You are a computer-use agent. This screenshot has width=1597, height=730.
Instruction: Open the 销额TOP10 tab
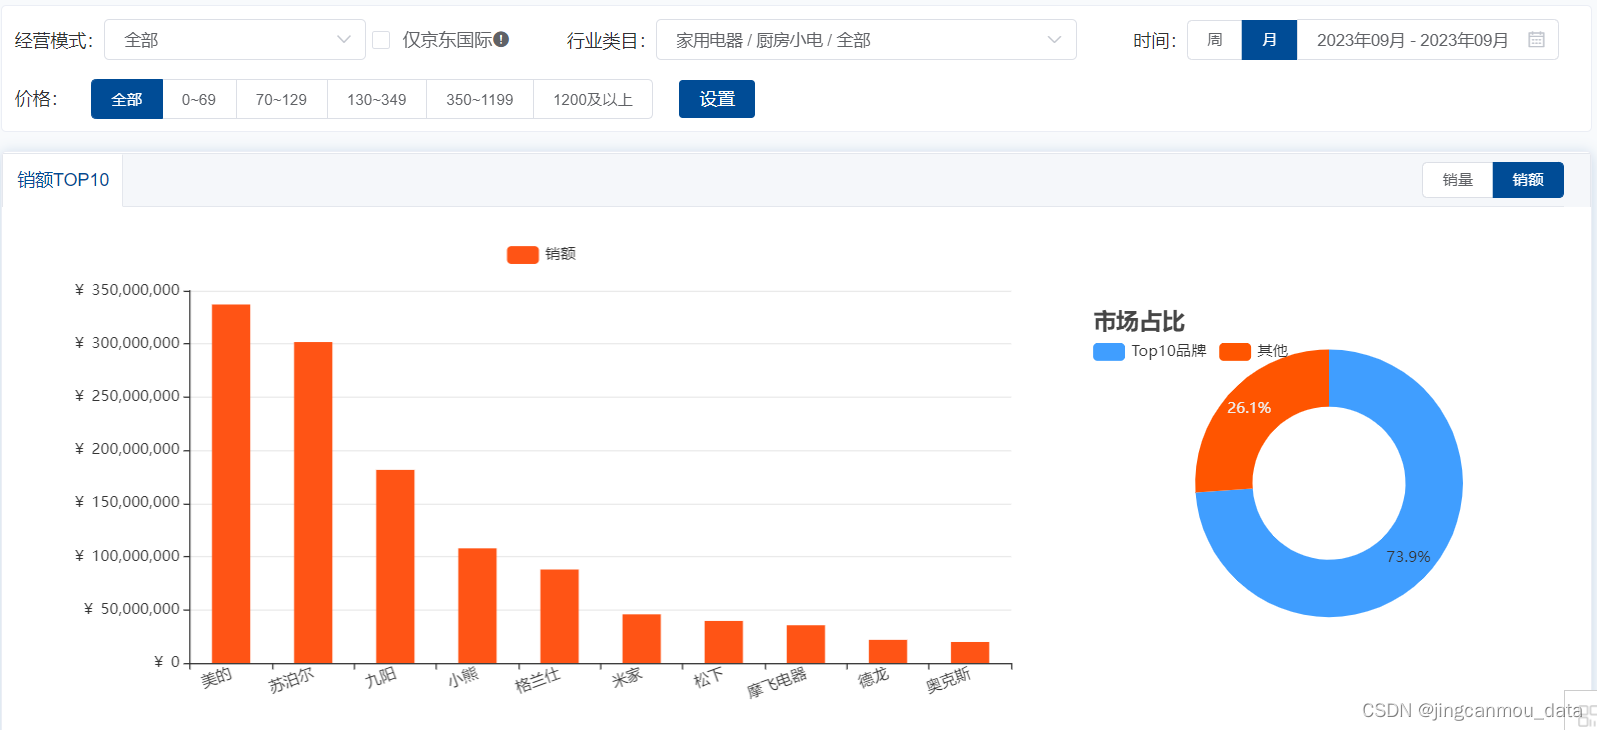(63, 180)
